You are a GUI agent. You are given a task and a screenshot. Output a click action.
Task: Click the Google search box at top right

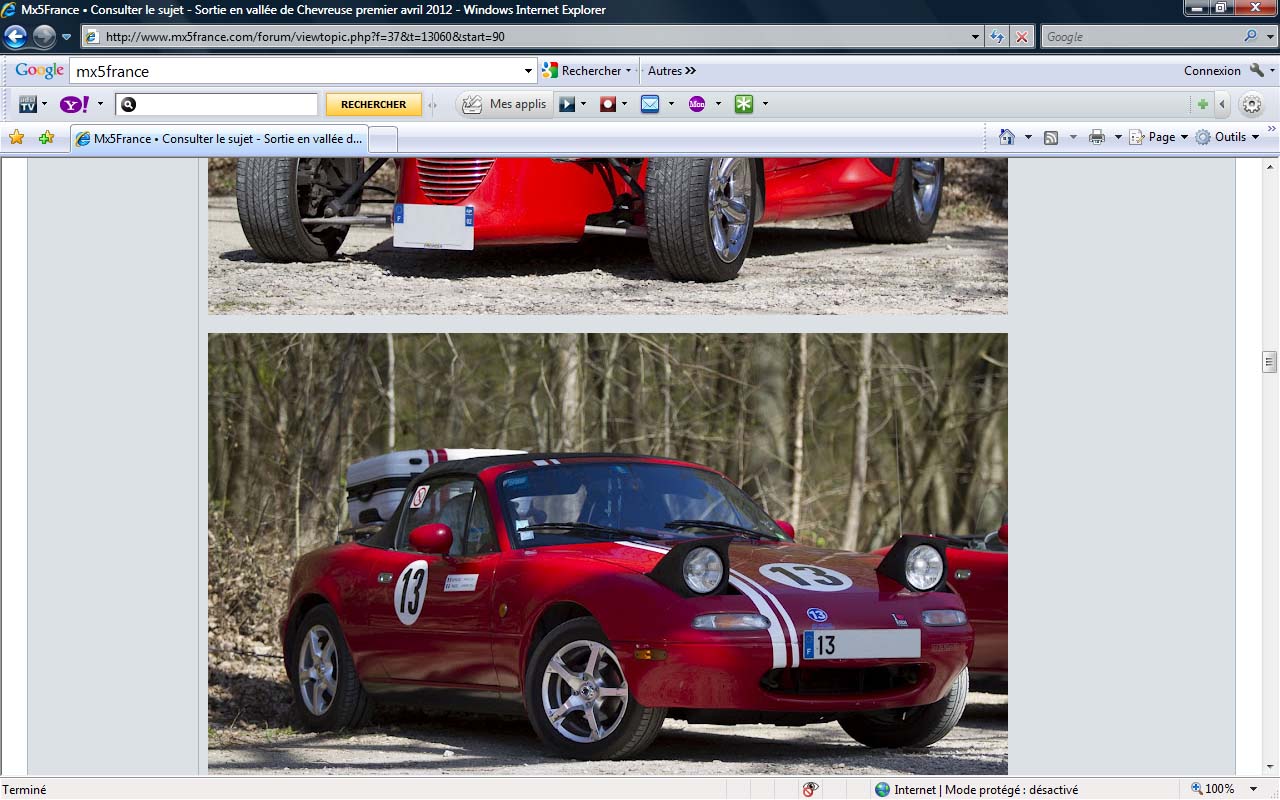pos(1139,37)
